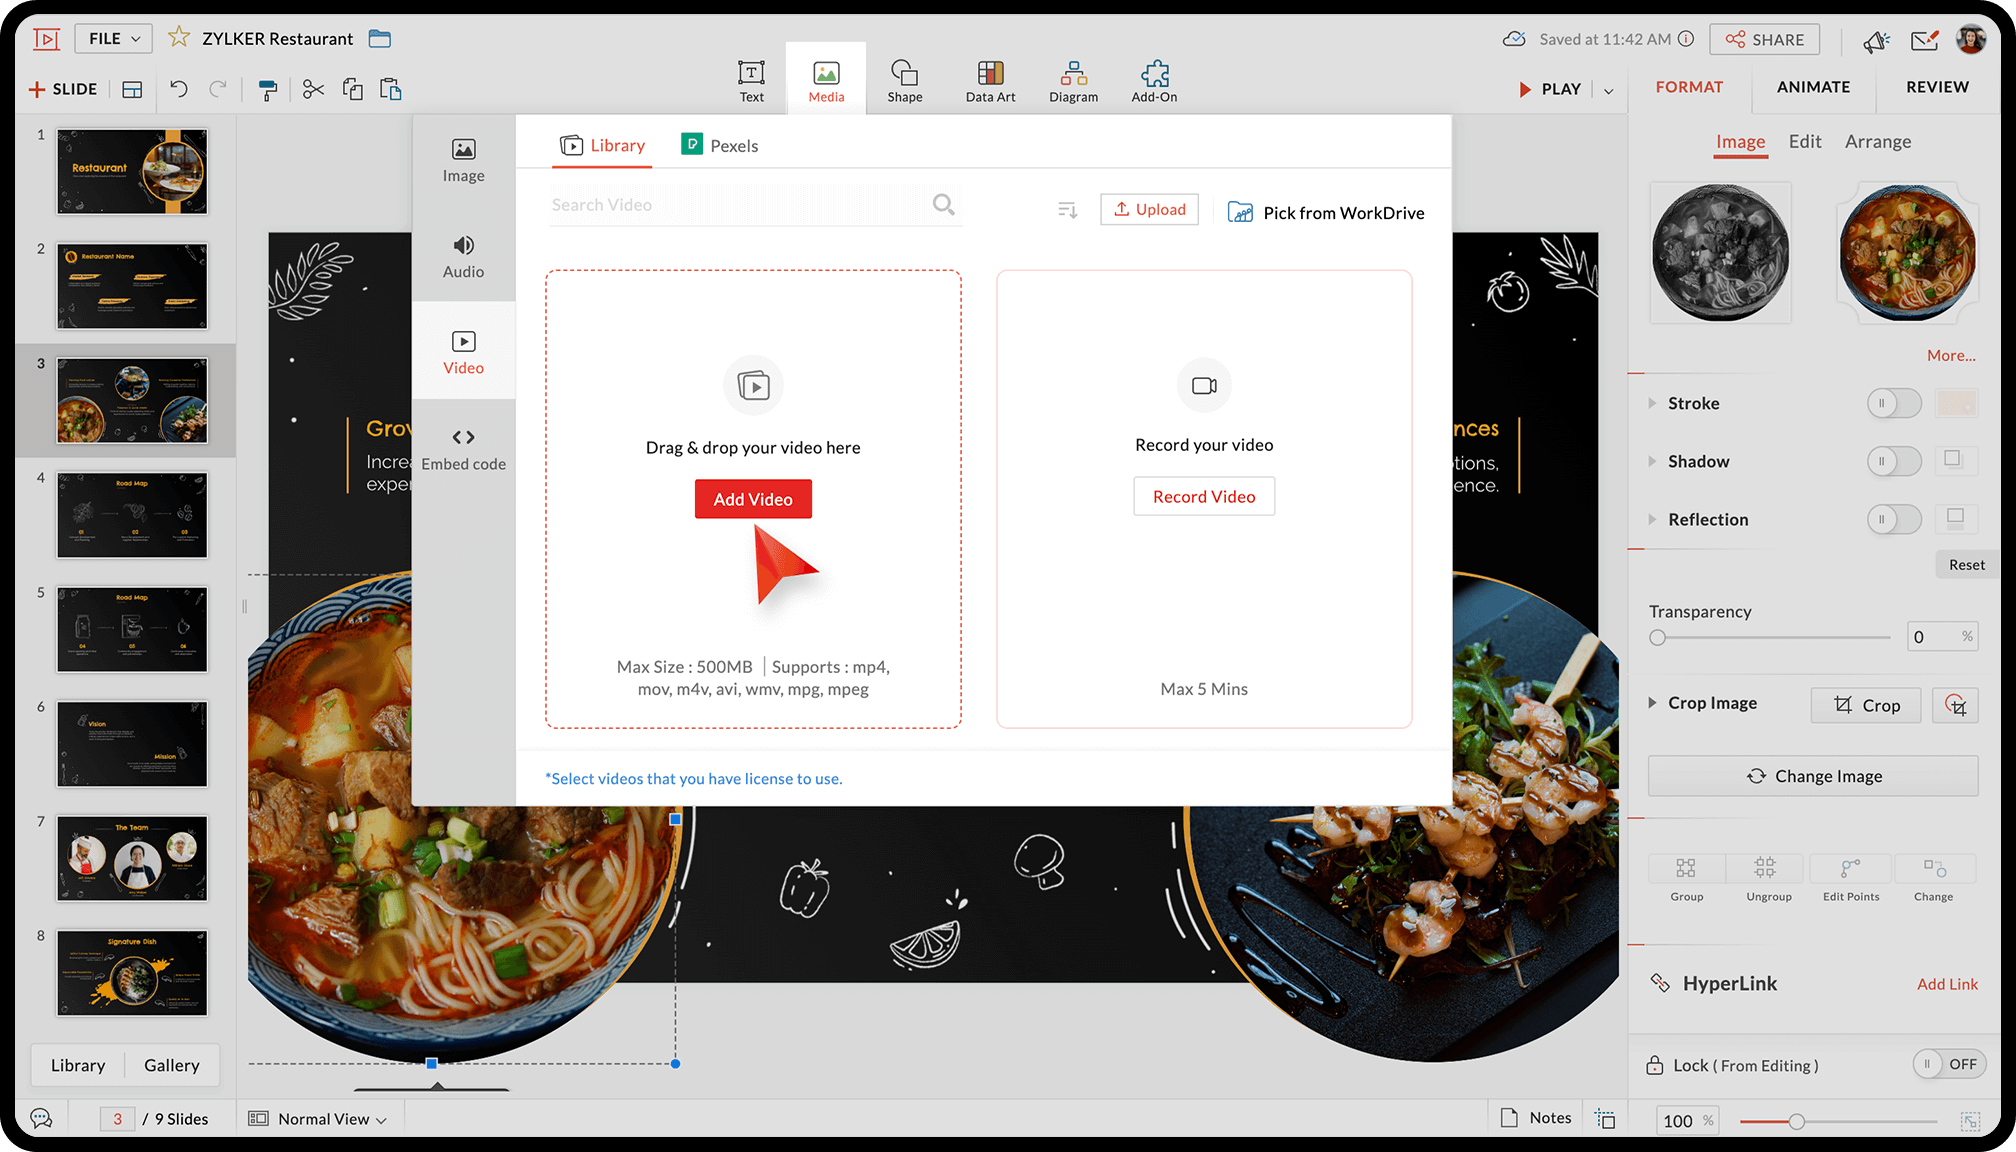Enable the Stroke toggle
The width and height of the screenshot is (2016, 1152).
[1893, 403]
